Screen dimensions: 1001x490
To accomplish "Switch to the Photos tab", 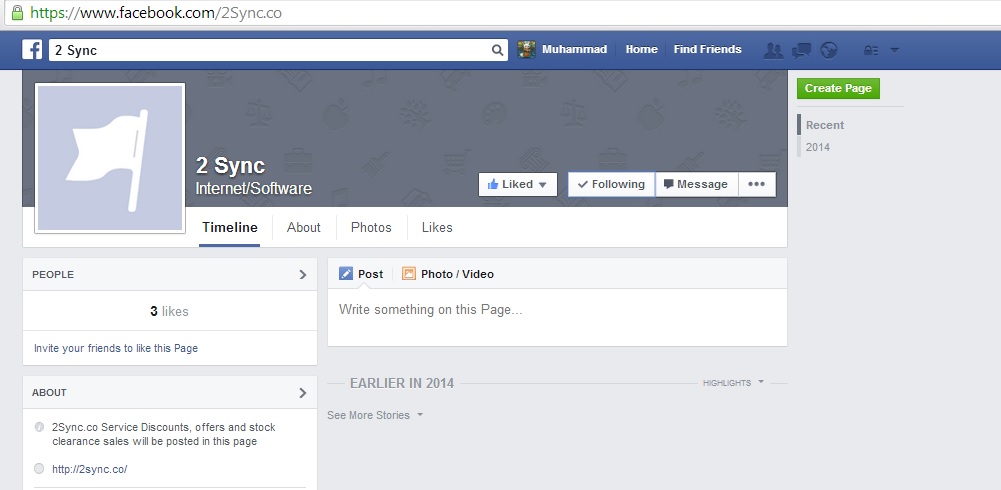I will [371, 228].
